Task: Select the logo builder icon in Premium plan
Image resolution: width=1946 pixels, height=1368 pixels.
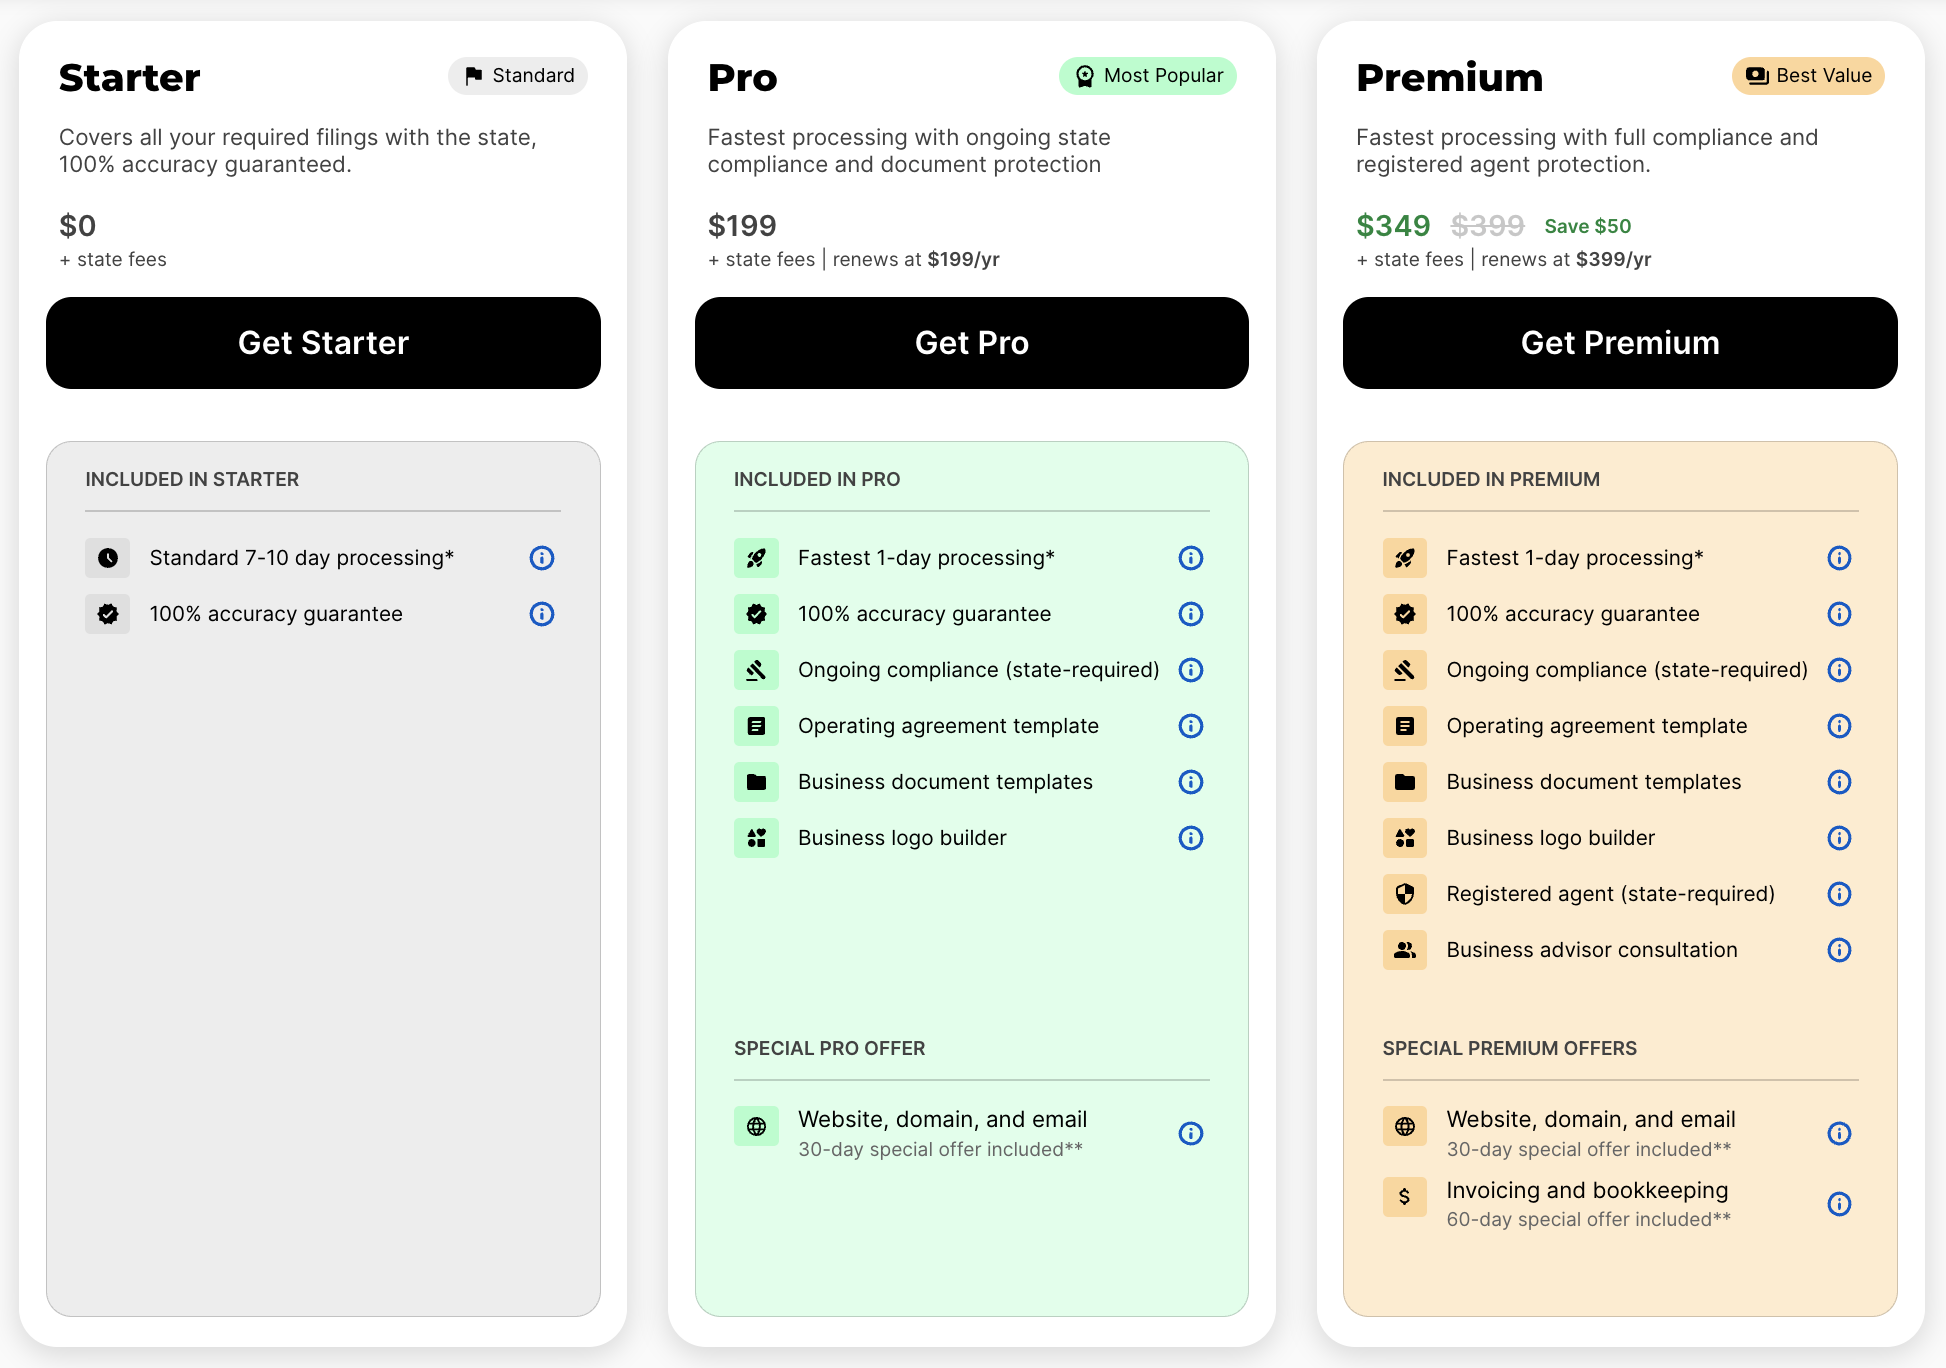Action: tap(1405, 838)
